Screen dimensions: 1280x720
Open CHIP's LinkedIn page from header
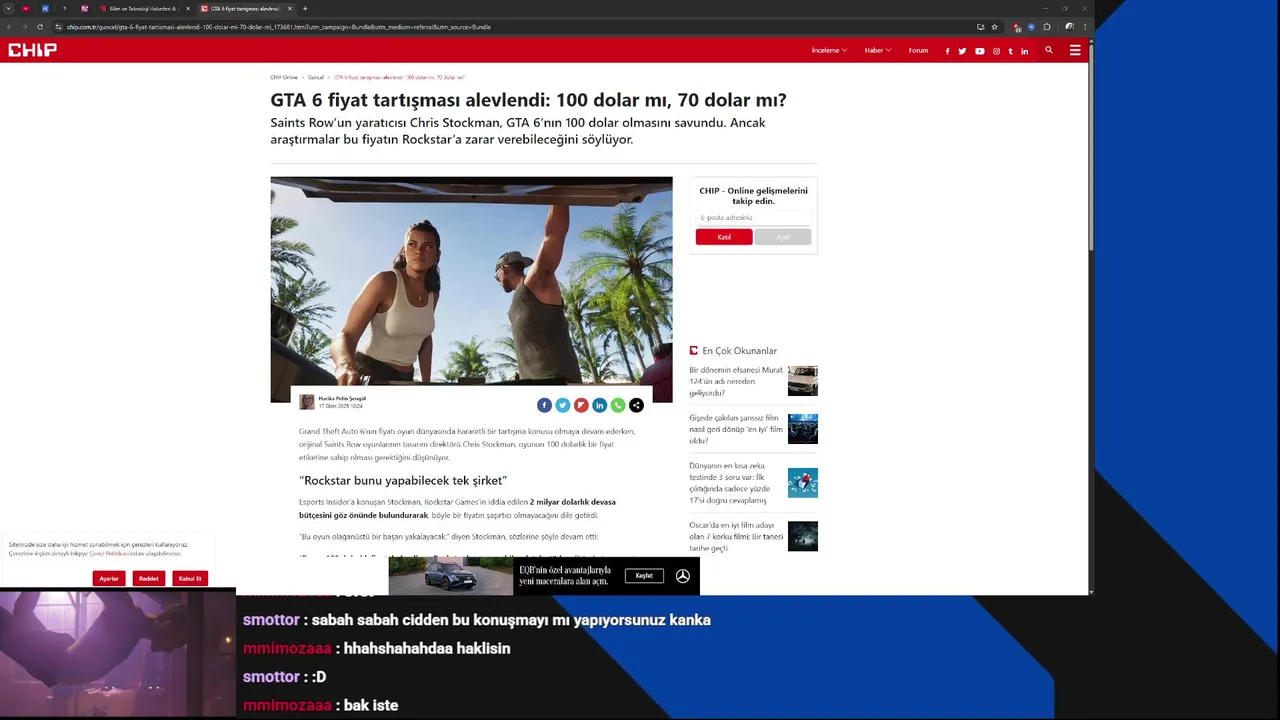point(1024,51)
